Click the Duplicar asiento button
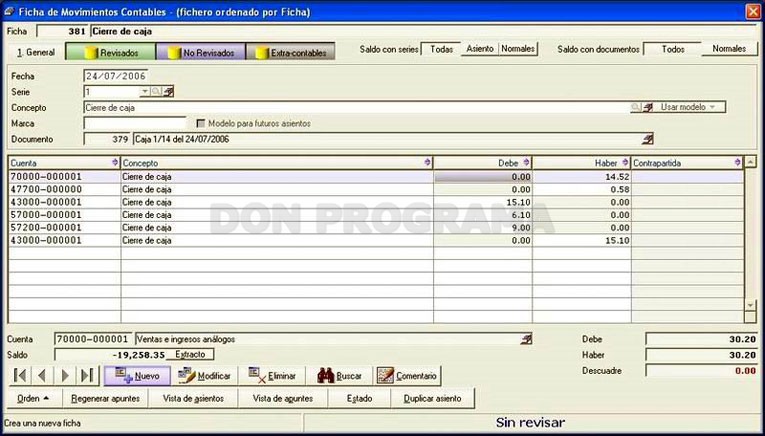This screenshot has width=765, height=436. (432, 398)
